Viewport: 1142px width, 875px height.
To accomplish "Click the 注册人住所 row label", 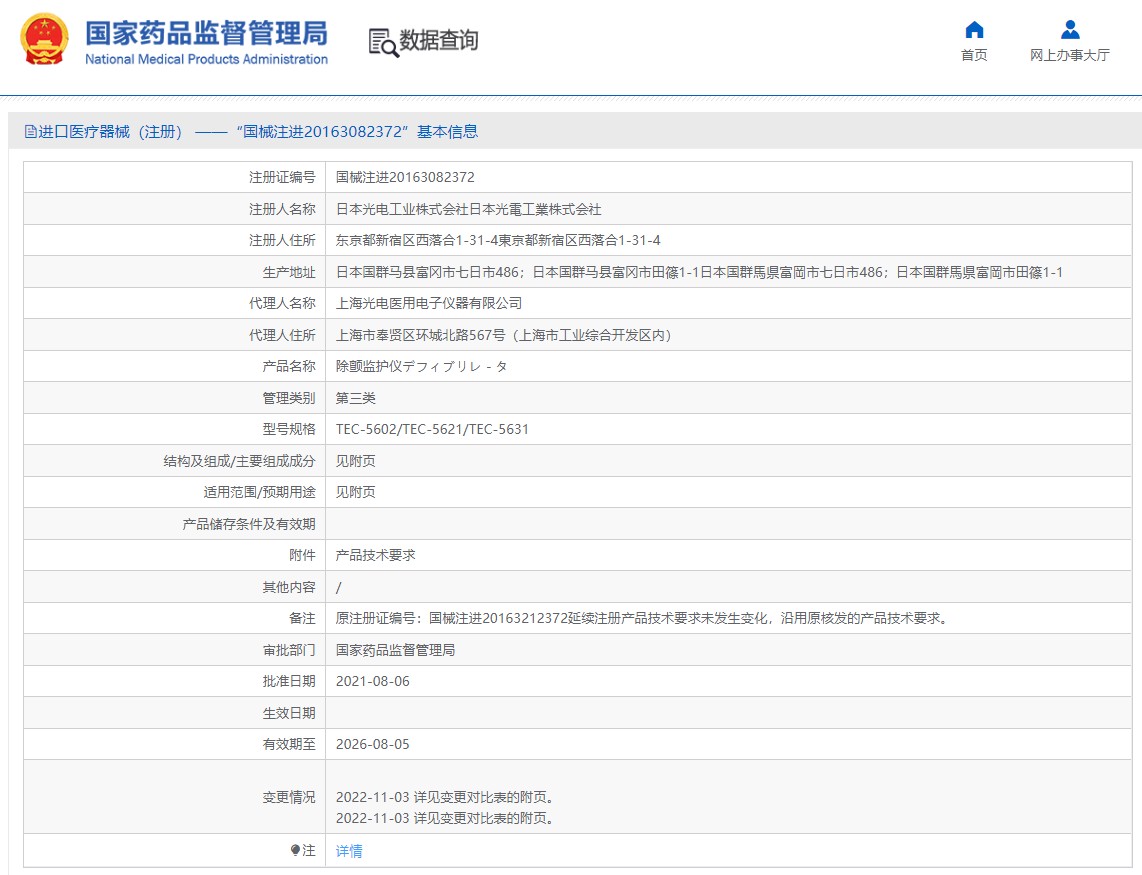I will 283,240.
